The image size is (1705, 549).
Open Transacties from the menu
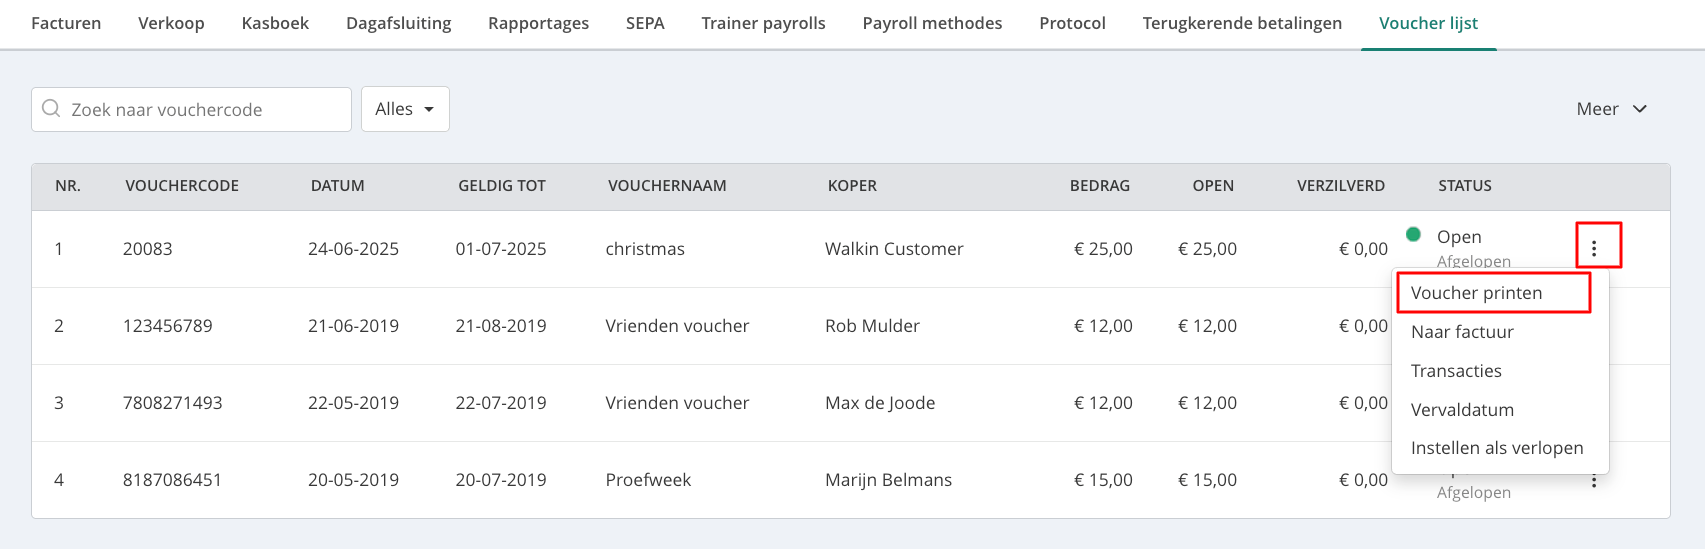1456,371
